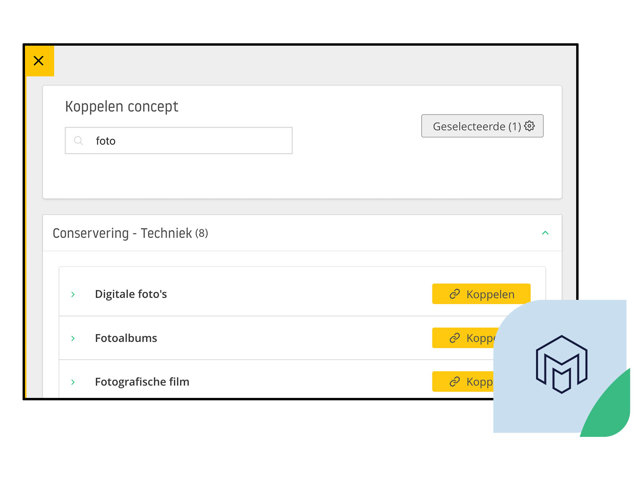Select the Fotoalbums concept name

(126, 338)
